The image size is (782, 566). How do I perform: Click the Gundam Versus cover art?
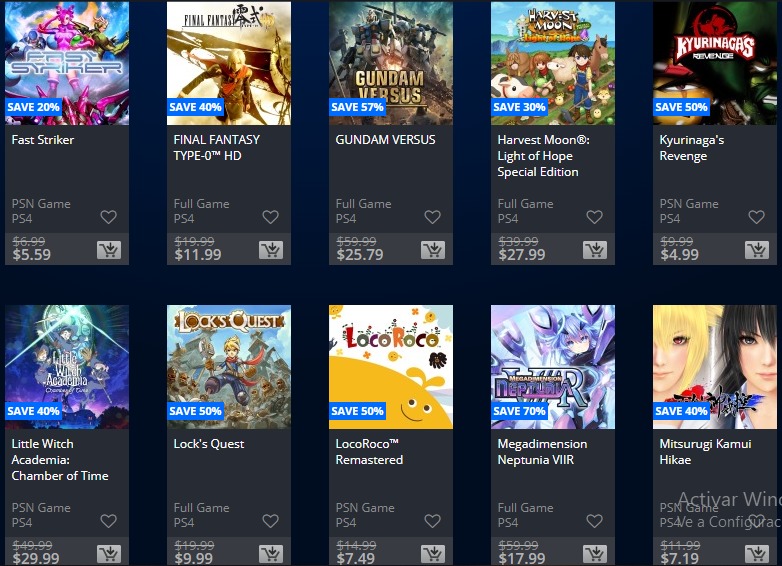(391, 63)
